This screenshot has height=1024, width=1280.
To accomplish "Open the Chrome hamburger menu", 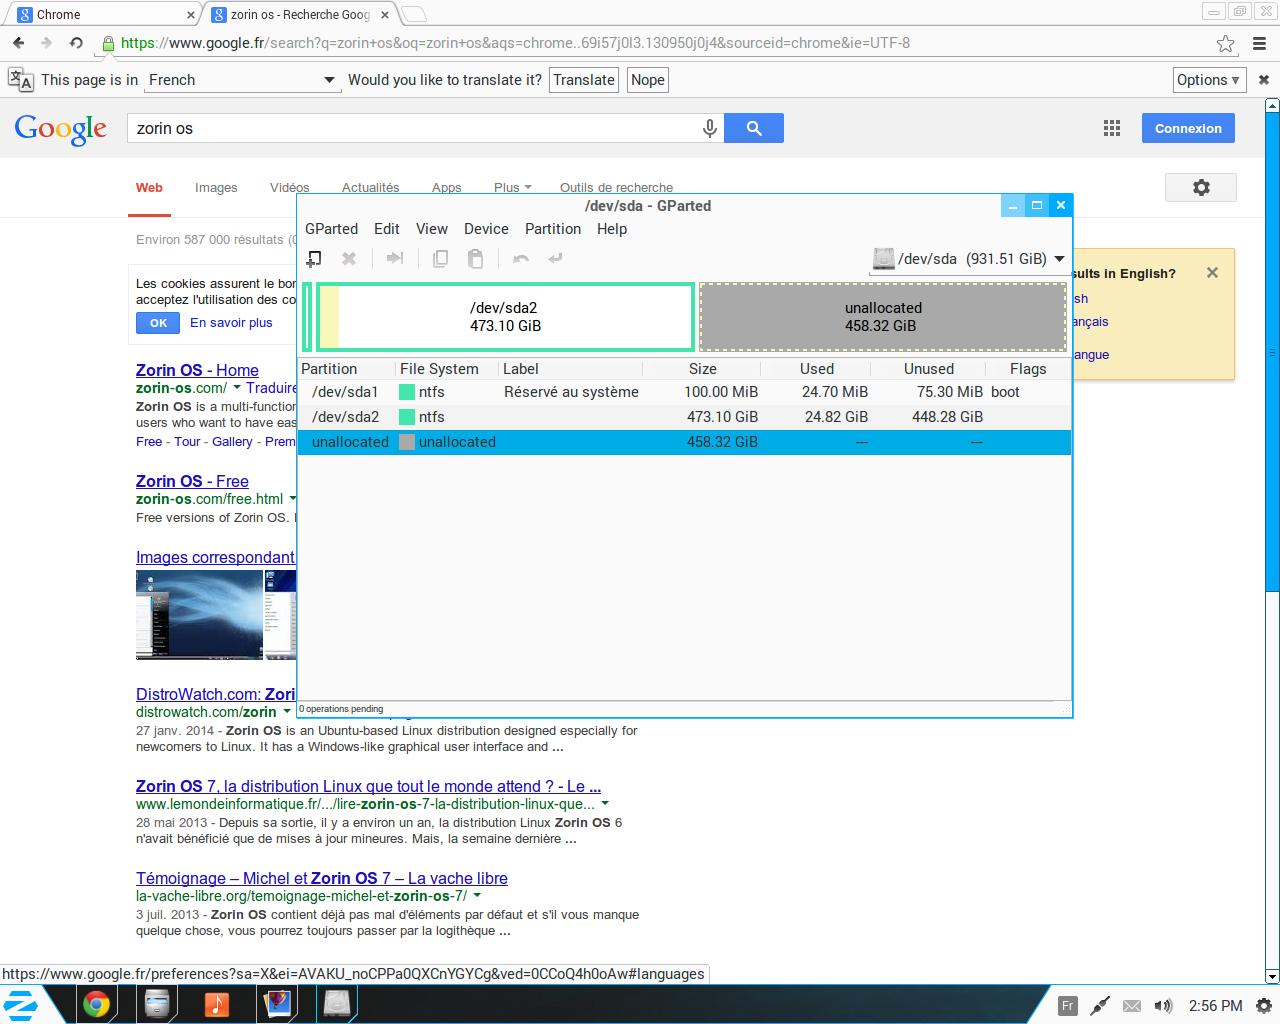I will pos(1259,43).
